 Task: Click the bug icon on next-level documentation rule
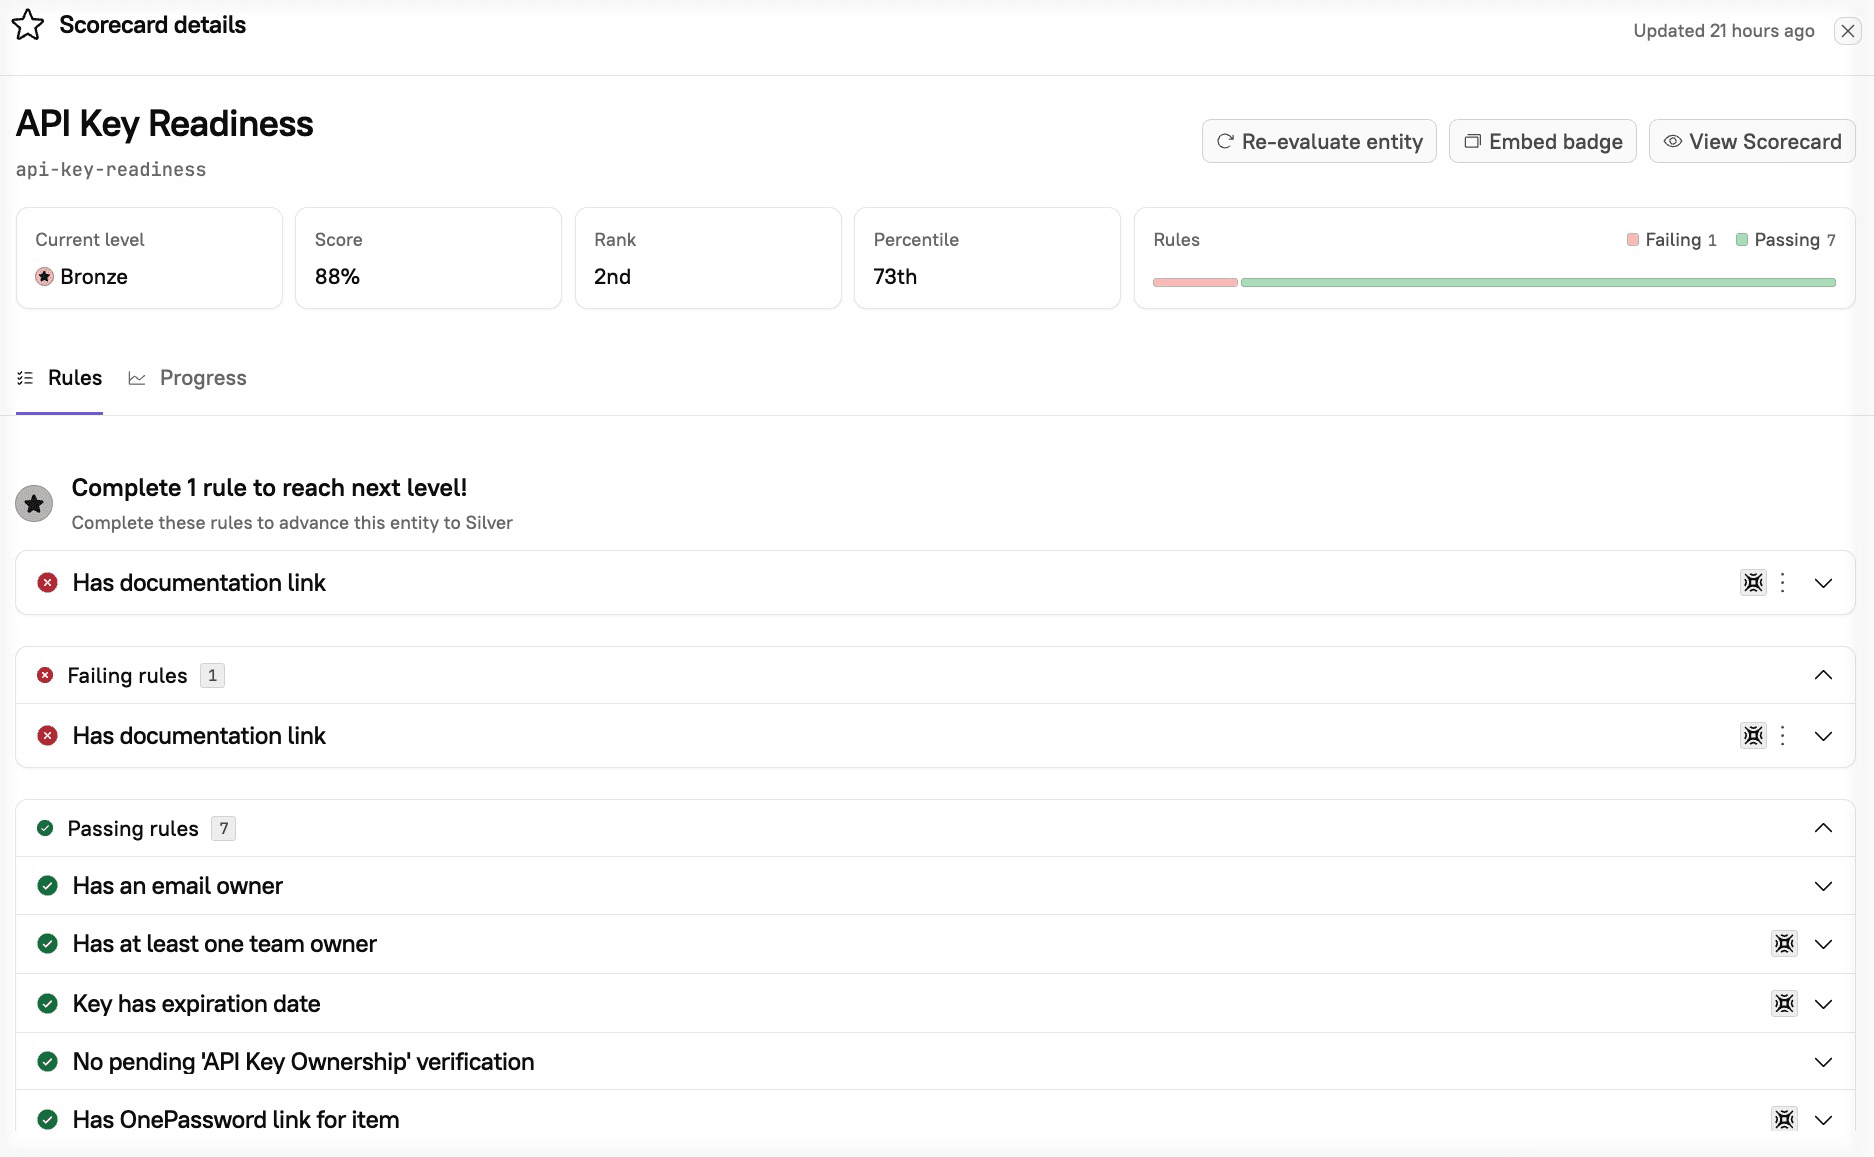point(1753,583)
